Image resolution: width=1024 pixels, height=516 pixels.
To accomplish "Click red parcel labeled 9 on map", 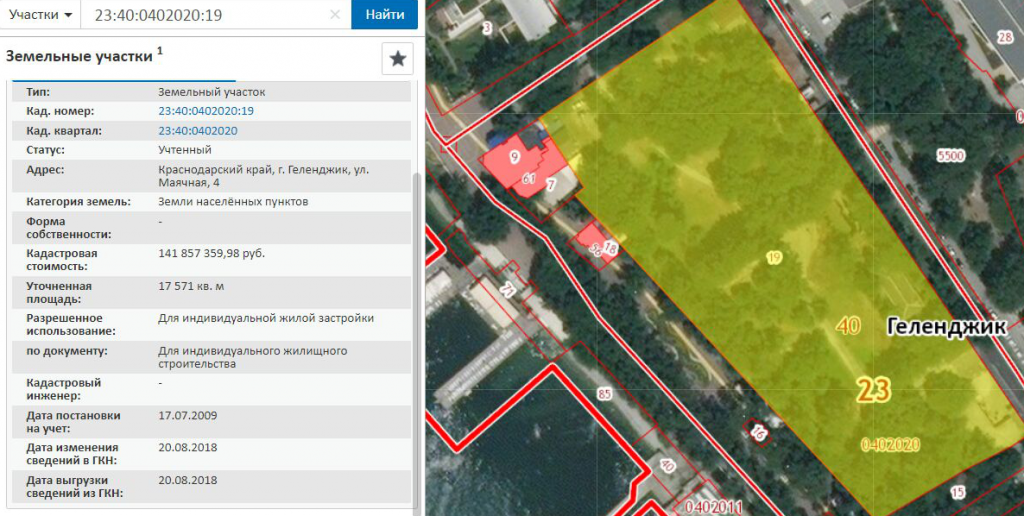I will tap(514, 157).
